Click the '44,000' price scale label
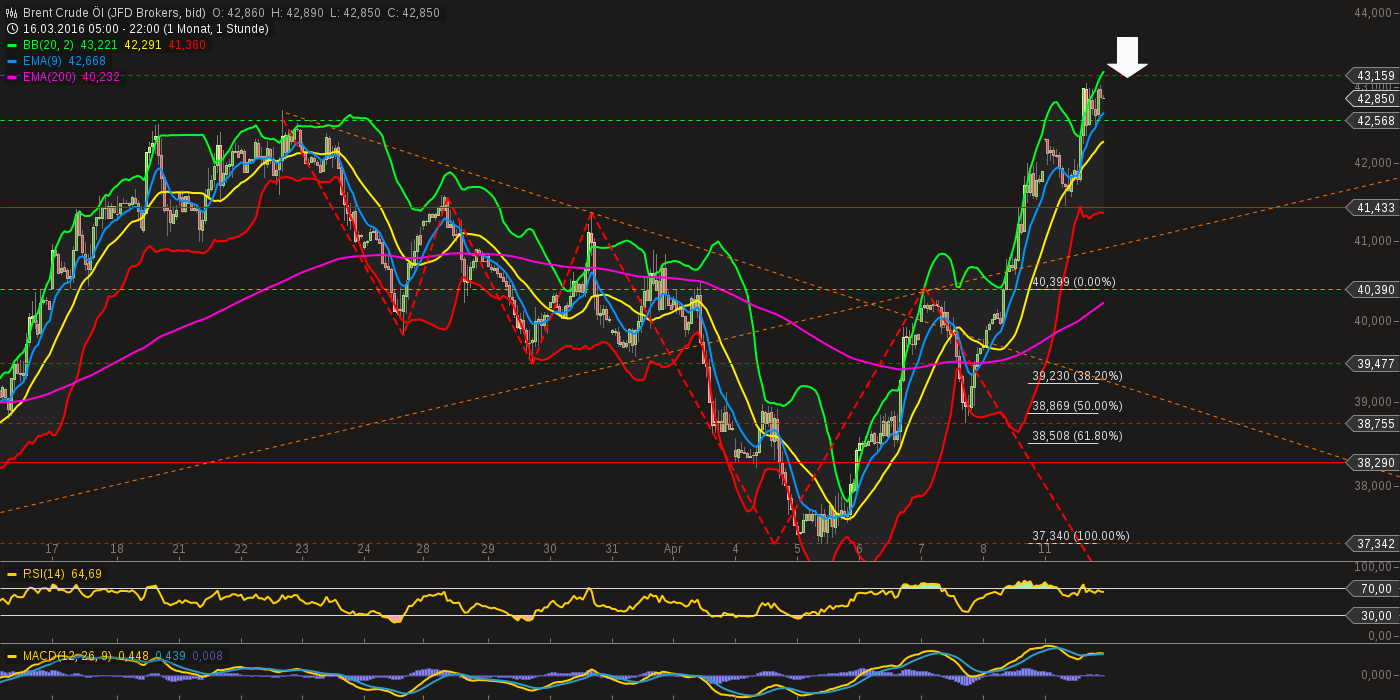The height and width of the screenshot is (700, 1400). coord(1375,13)
